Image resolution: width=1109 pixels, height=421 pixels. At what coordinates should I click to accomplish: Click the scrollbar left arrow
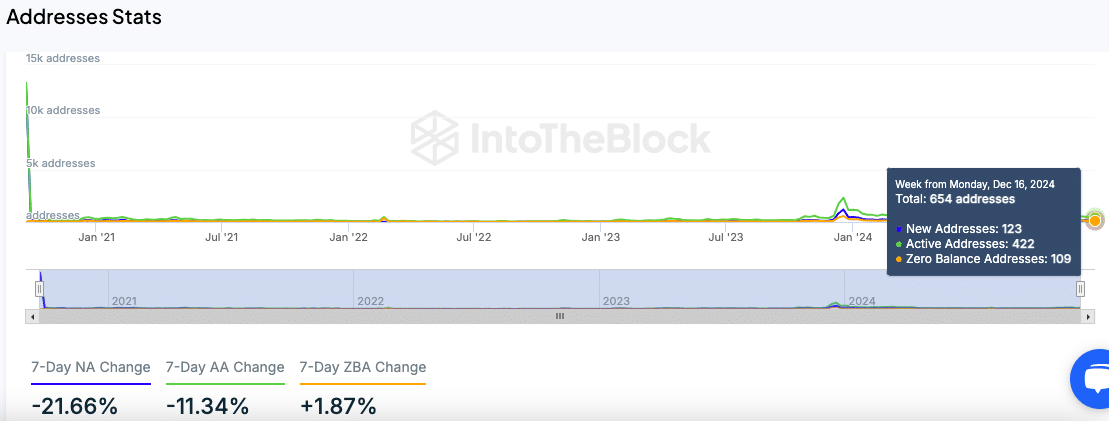pos(33,316)
